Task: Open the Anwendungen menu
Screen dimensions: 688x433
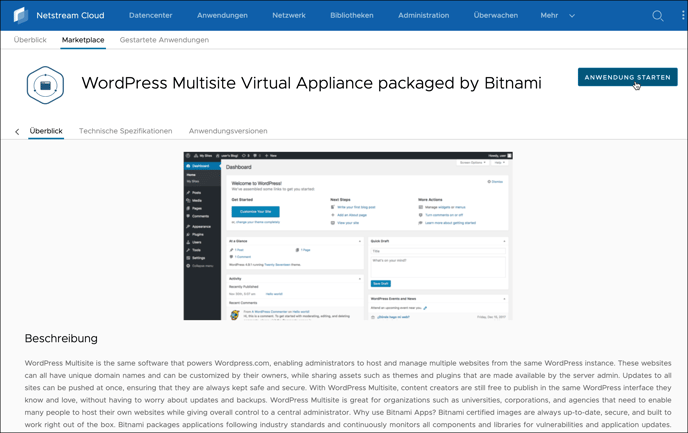Action: coord(222,15)
